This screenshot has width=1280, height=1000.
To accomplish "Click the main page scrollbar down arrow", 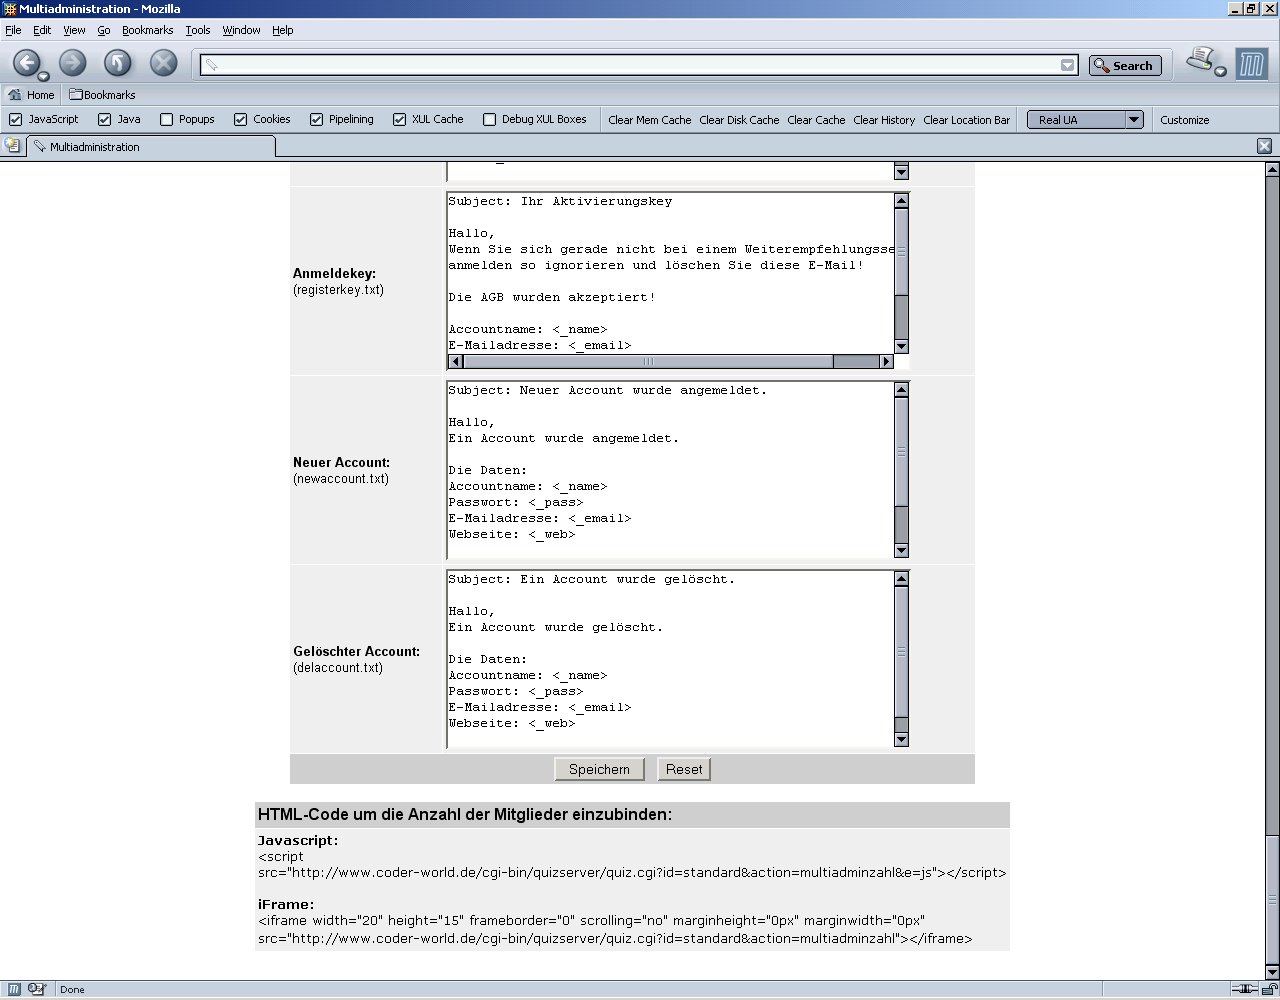I will 1272,972.
